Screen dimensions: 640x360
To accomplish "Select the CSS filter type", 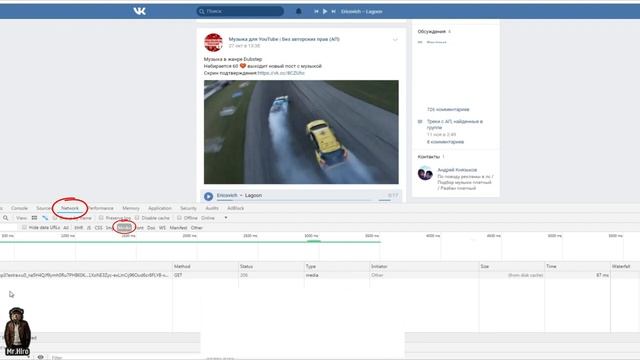I will 99,228.
